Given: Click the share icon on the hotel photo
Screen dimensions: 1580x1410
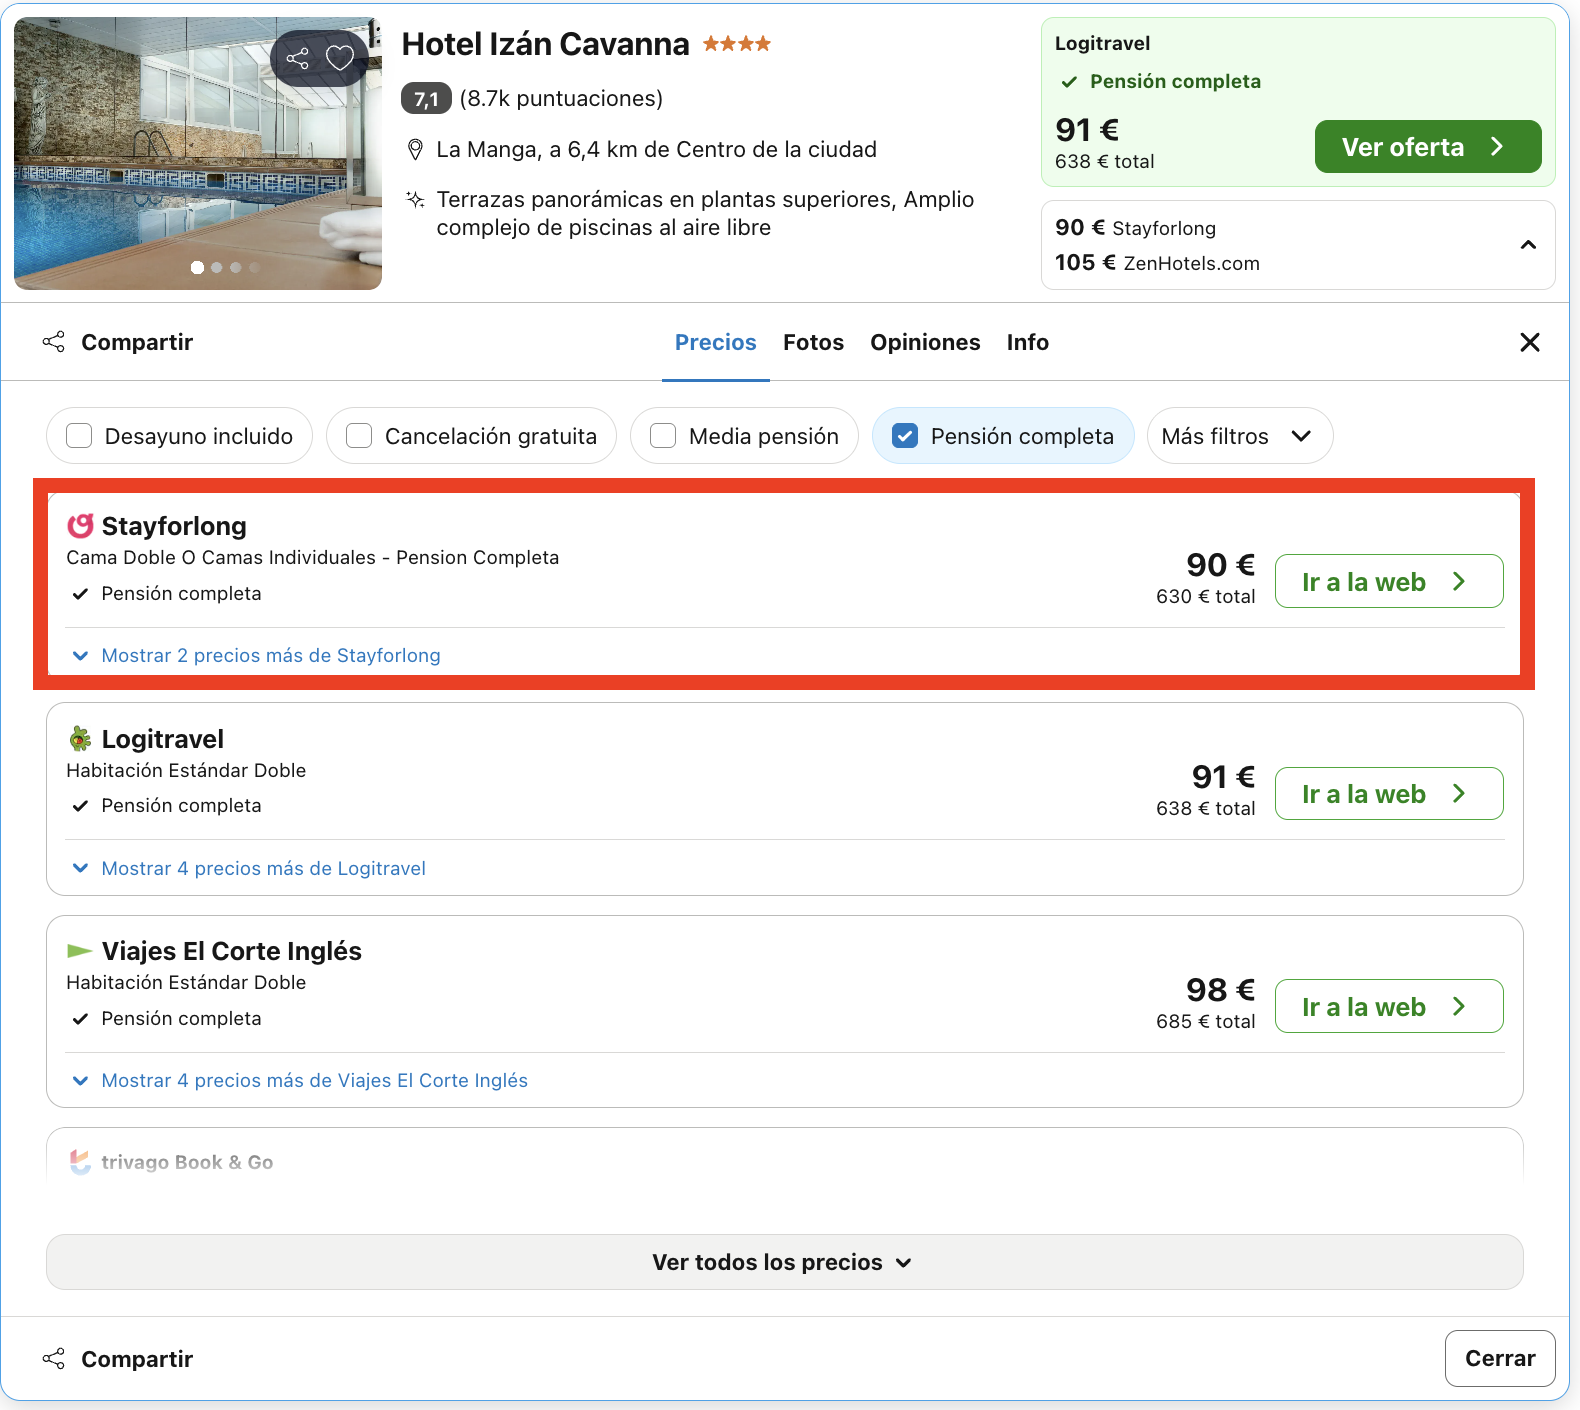Looking at the screenshot, I should [x=297, y=58].
